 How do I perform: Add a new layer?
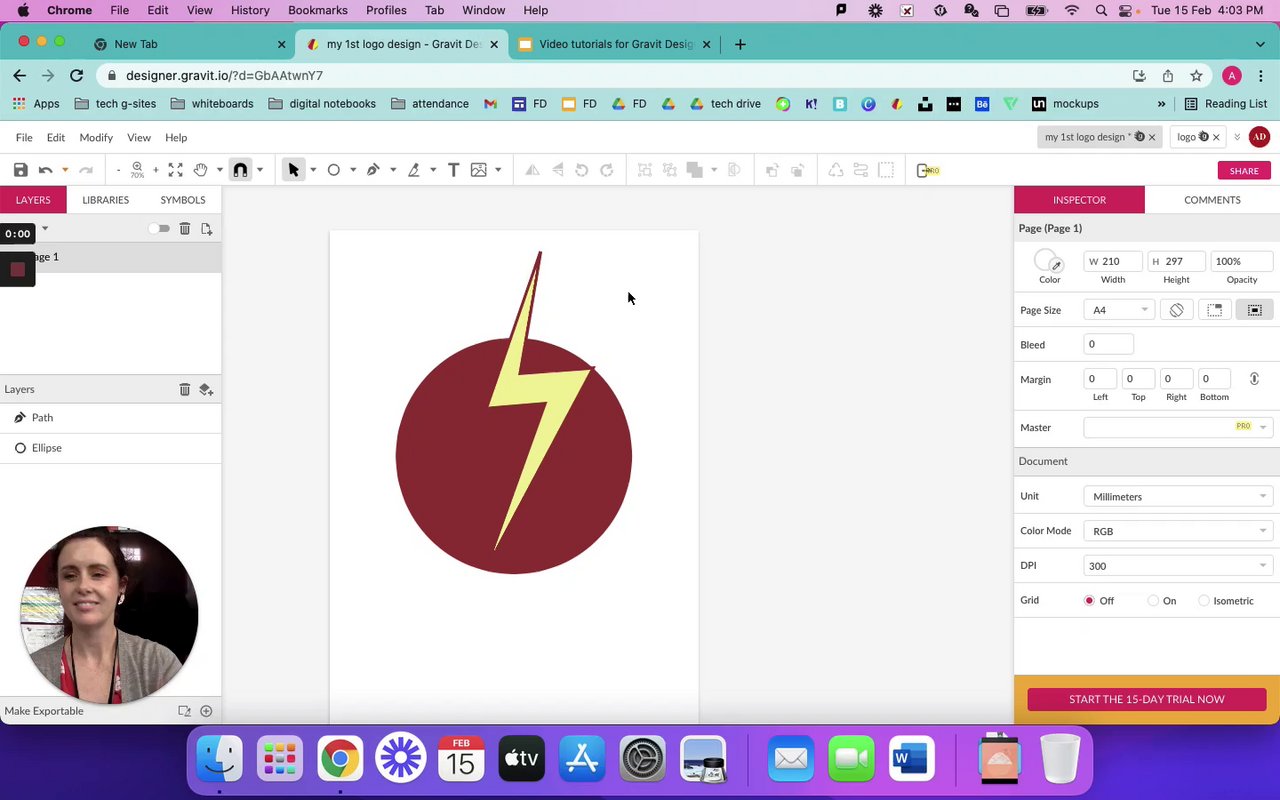point(205,389)
